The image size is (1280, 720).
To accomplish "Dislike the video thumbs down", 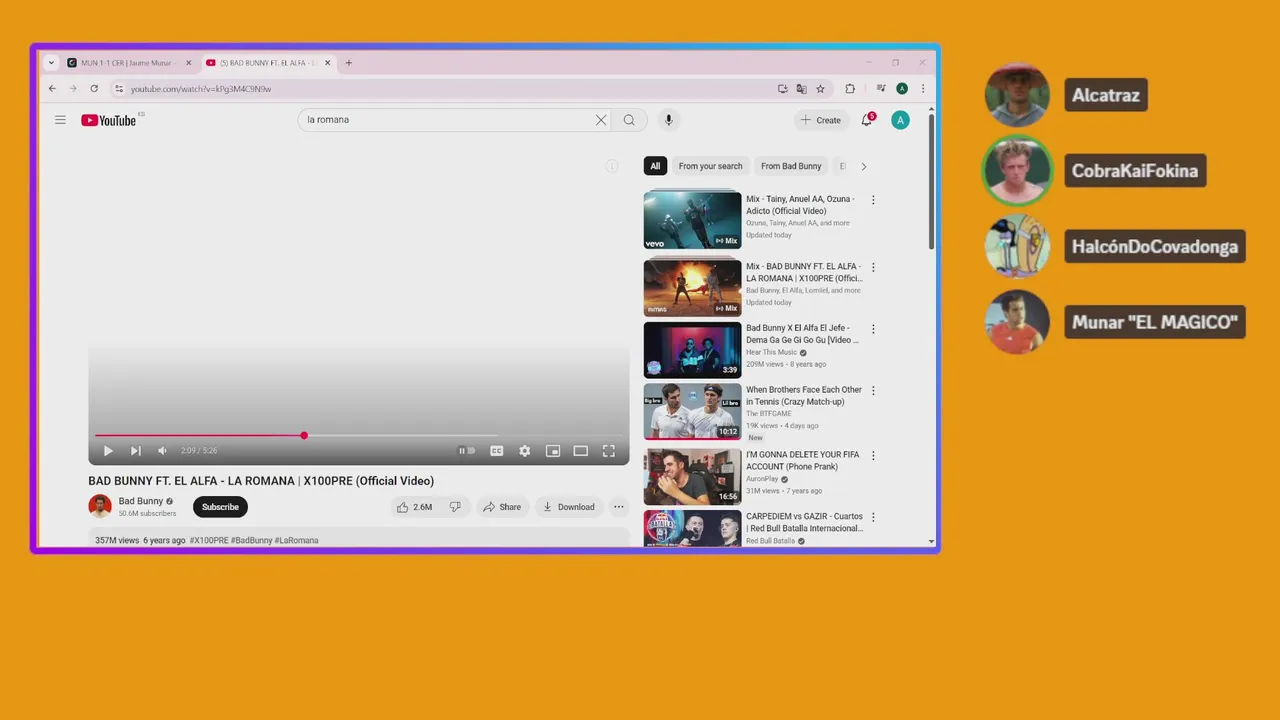I will 455,507.
